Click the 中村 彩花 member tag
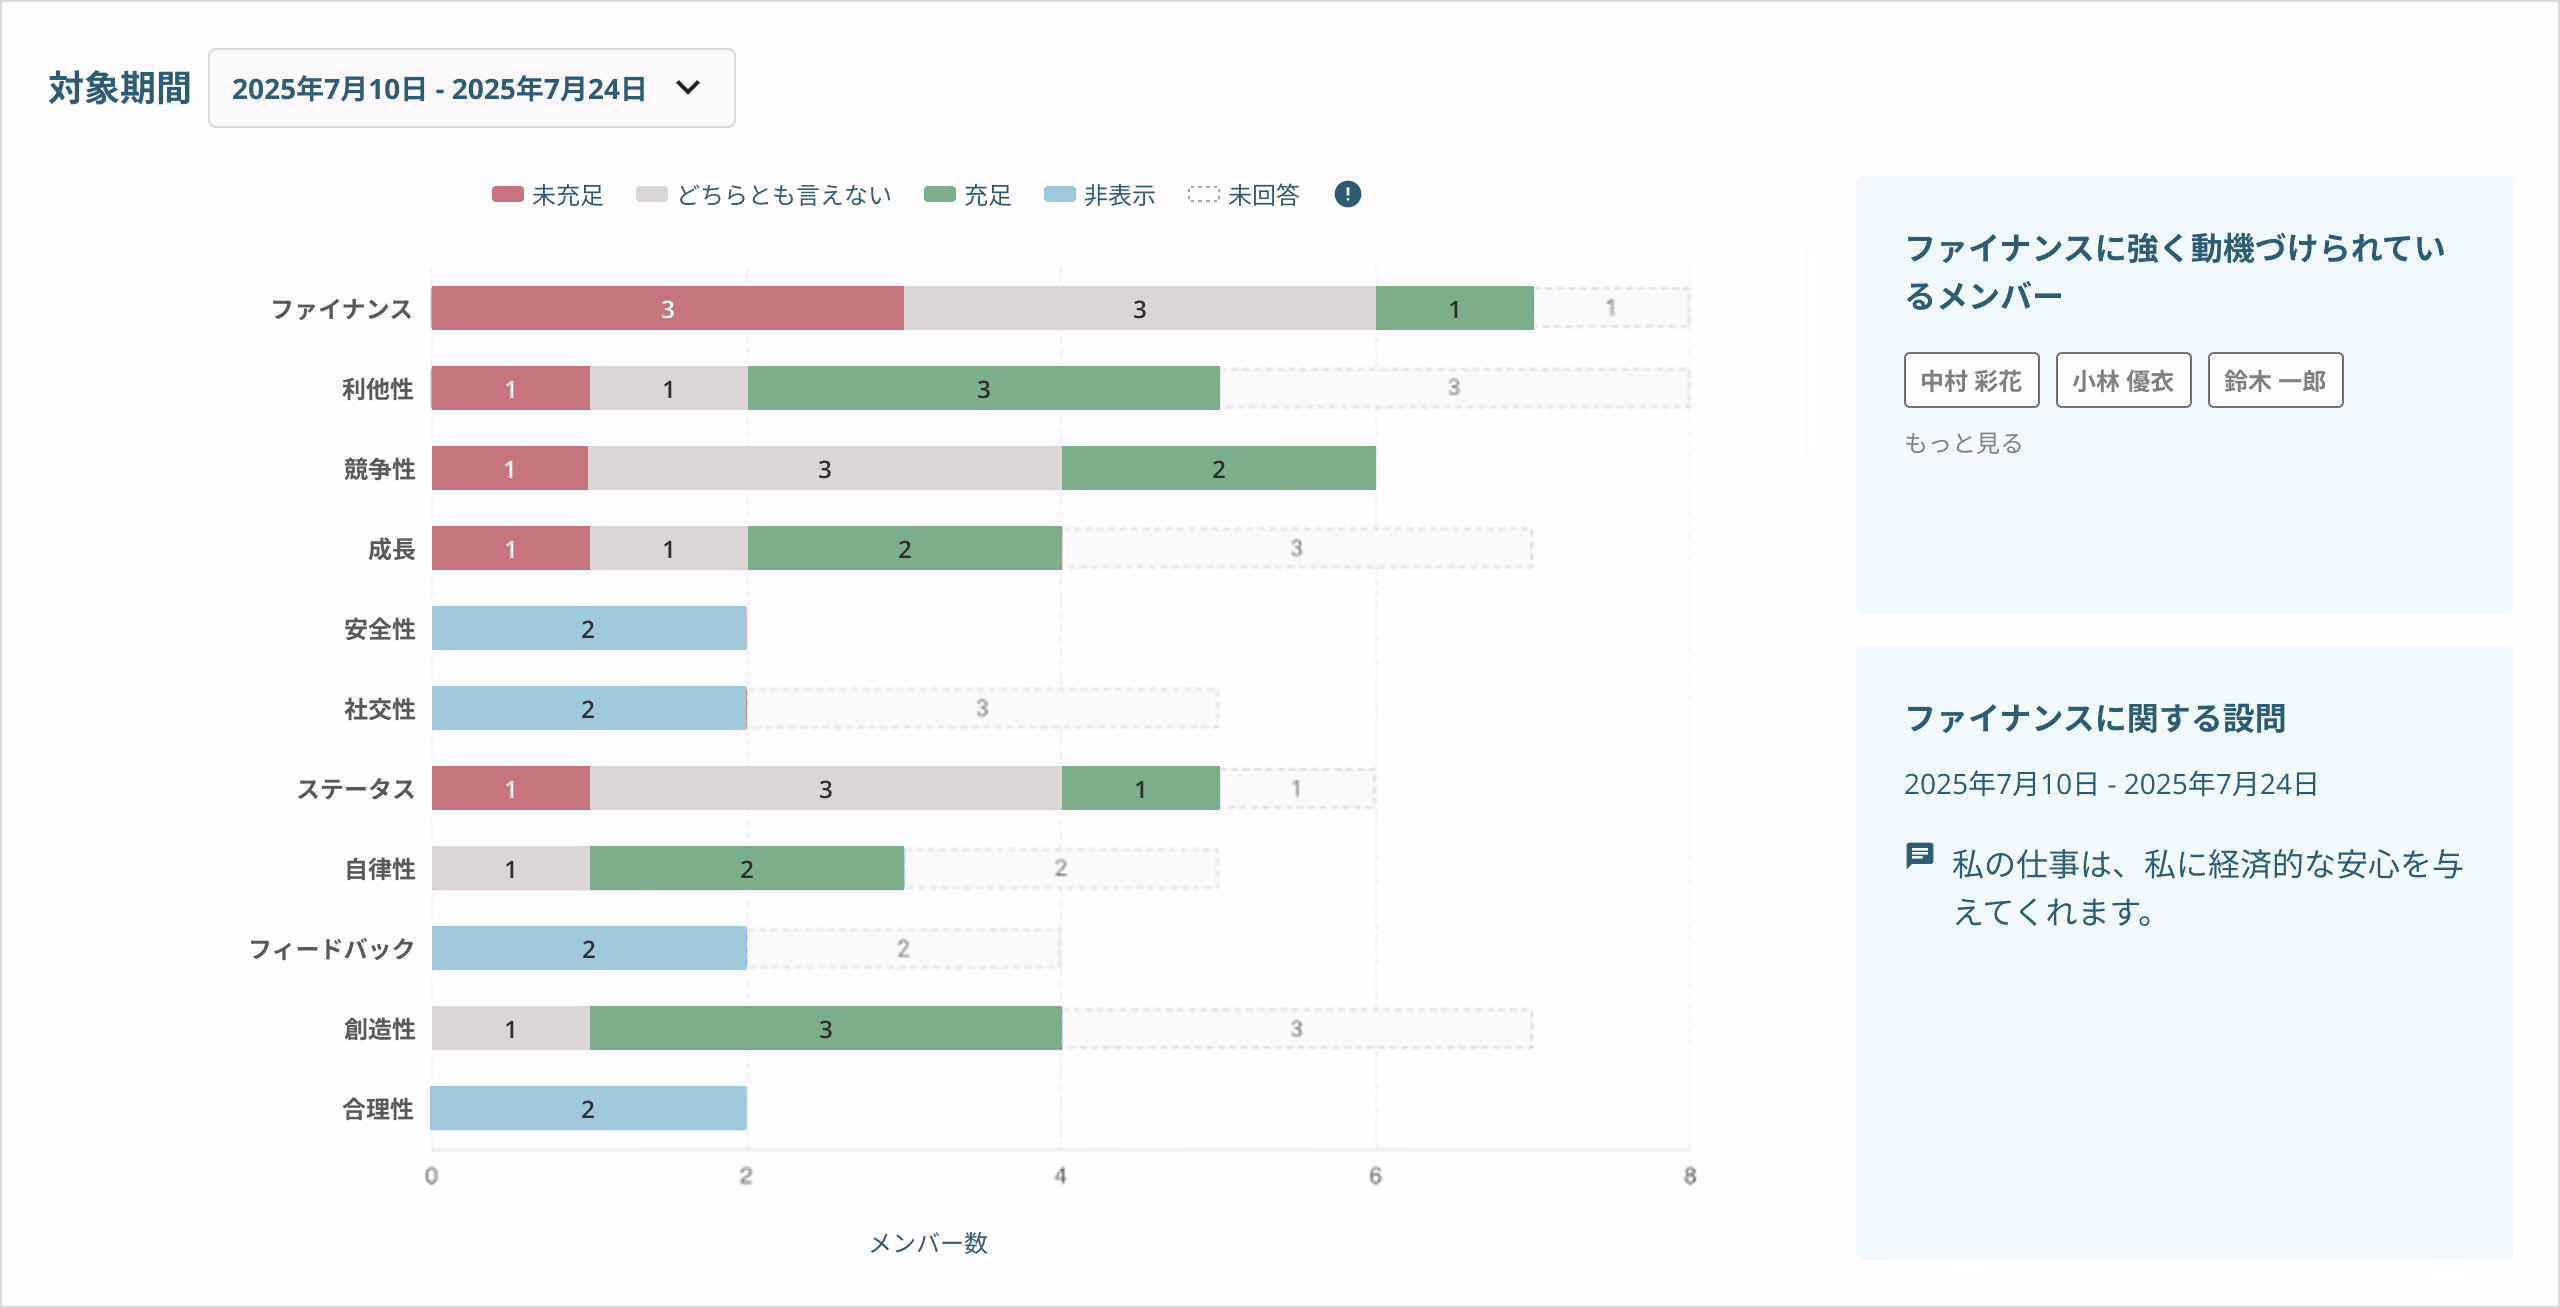This screenshot has width=2560, height=1308. pos(1971,381)
